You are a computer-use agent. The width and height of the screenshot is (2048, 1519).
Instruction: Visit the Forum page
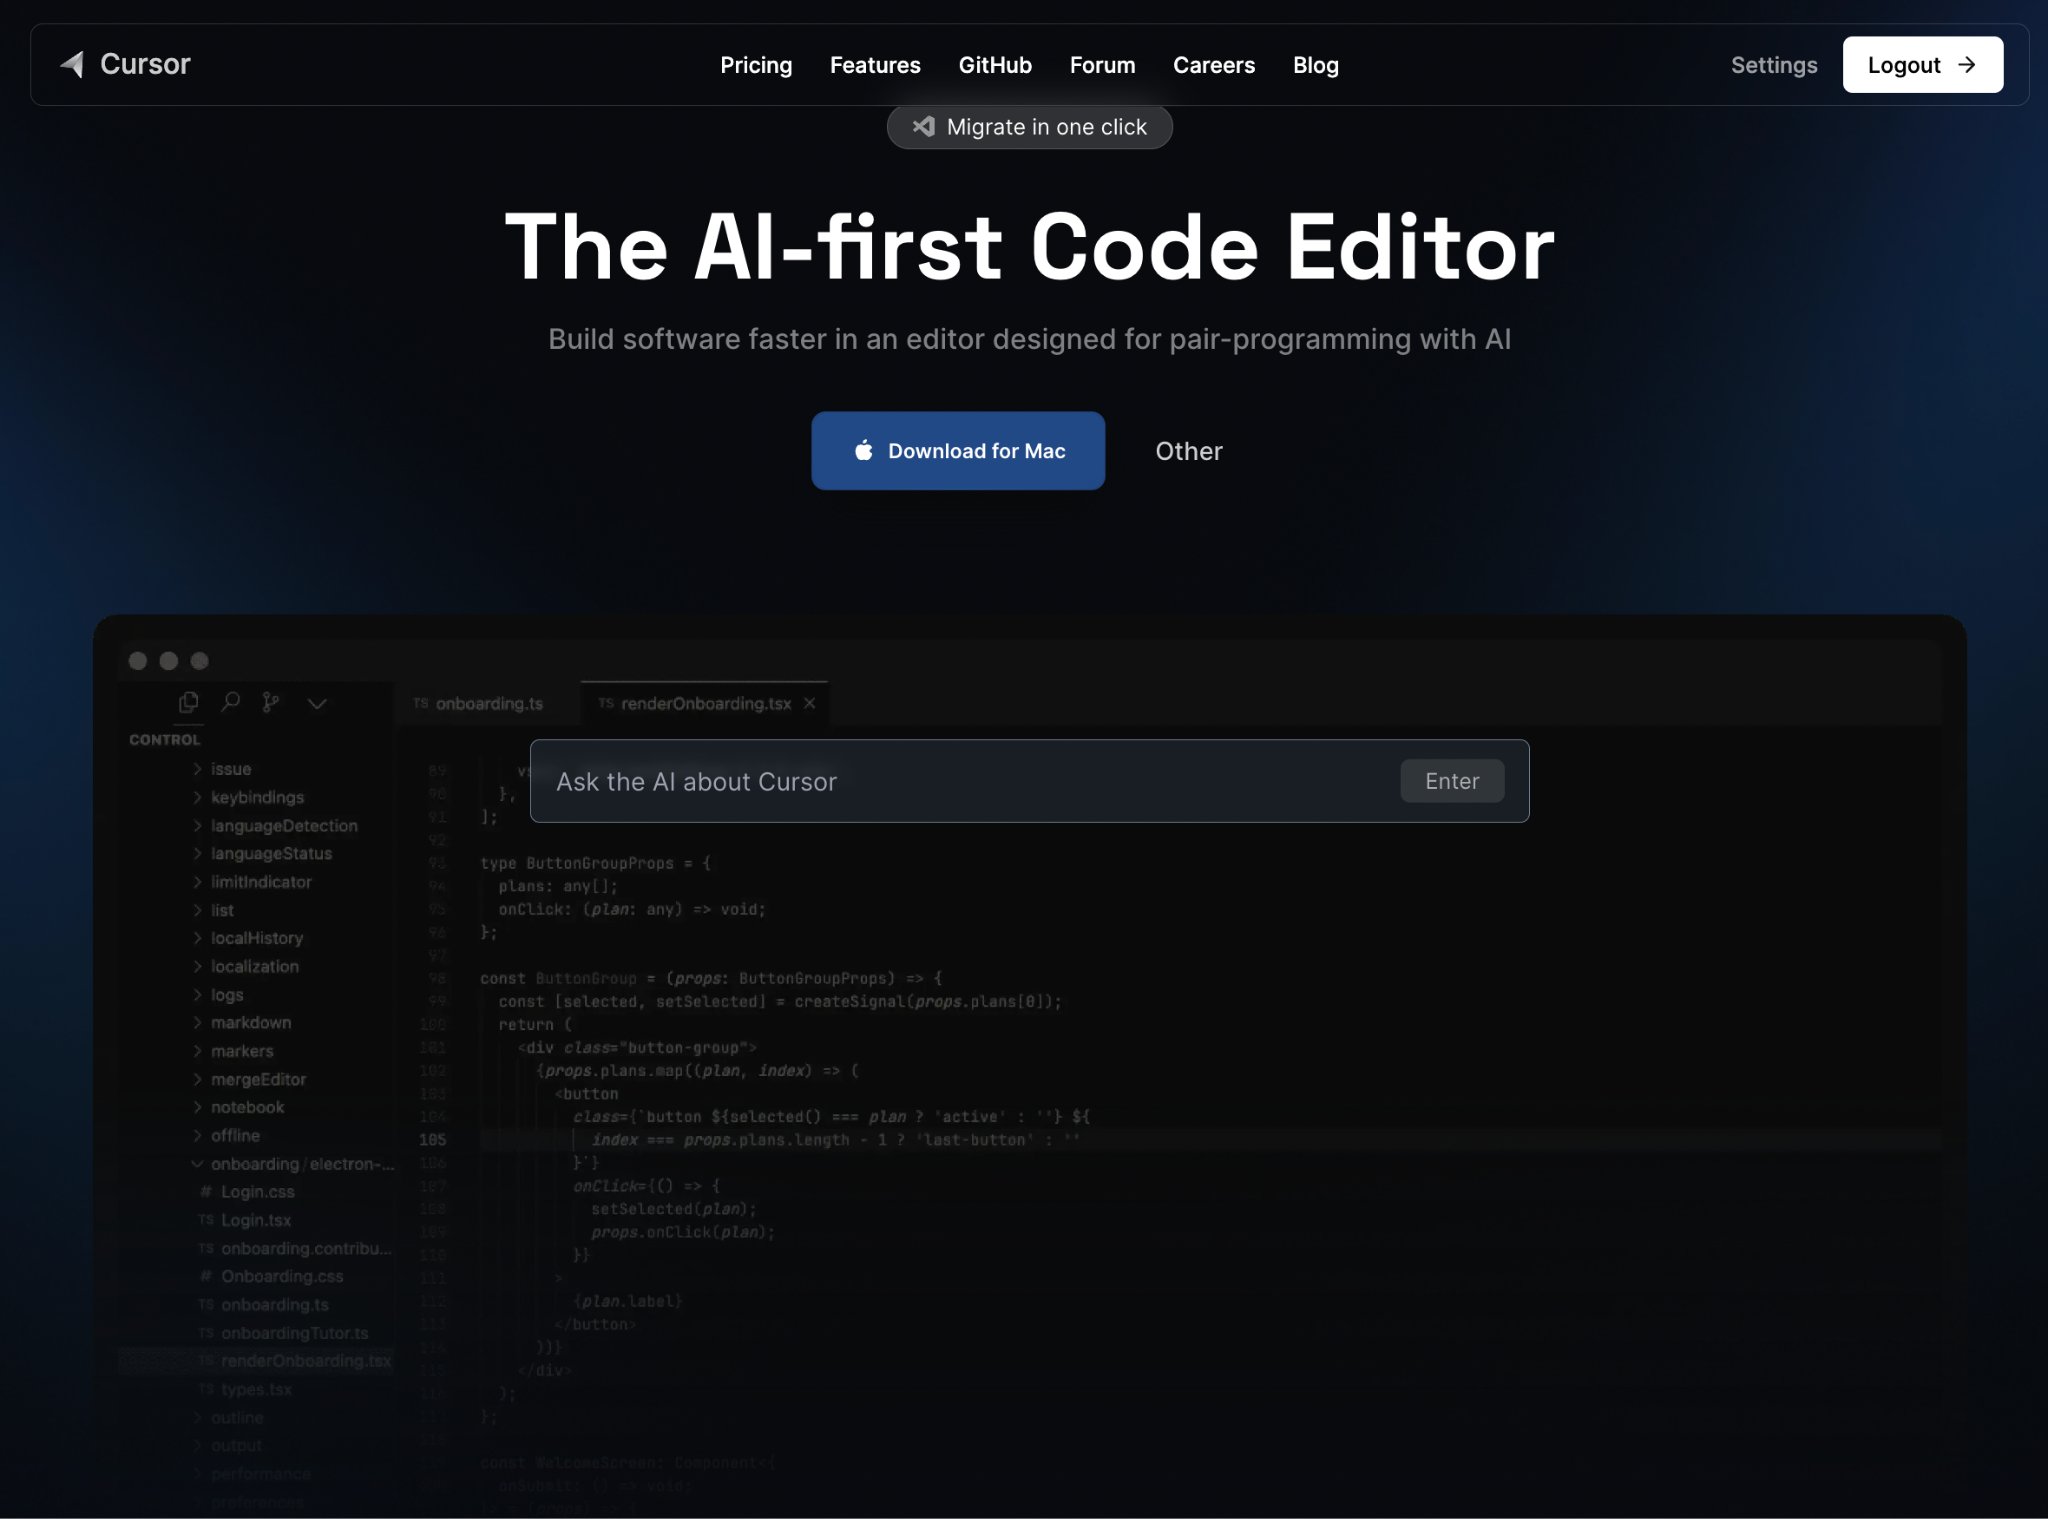coord(1102,65)
